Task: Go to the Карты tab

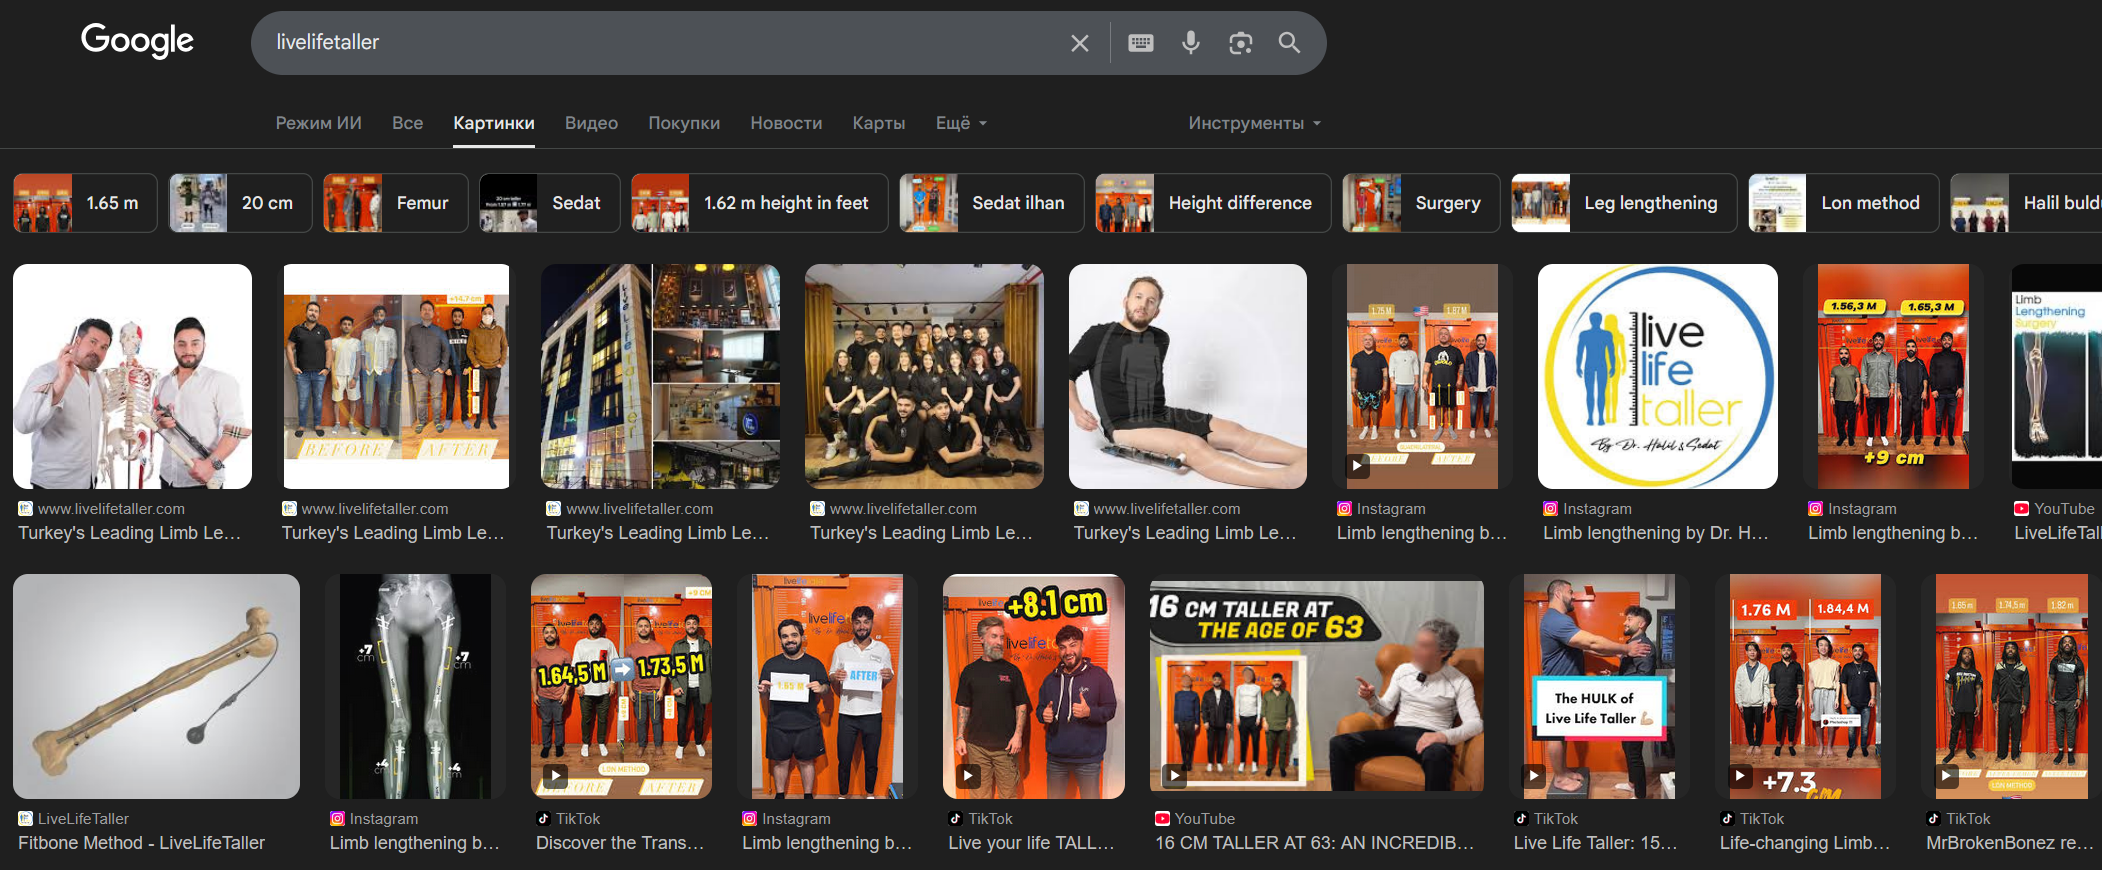Action: (x=879, y=123)
